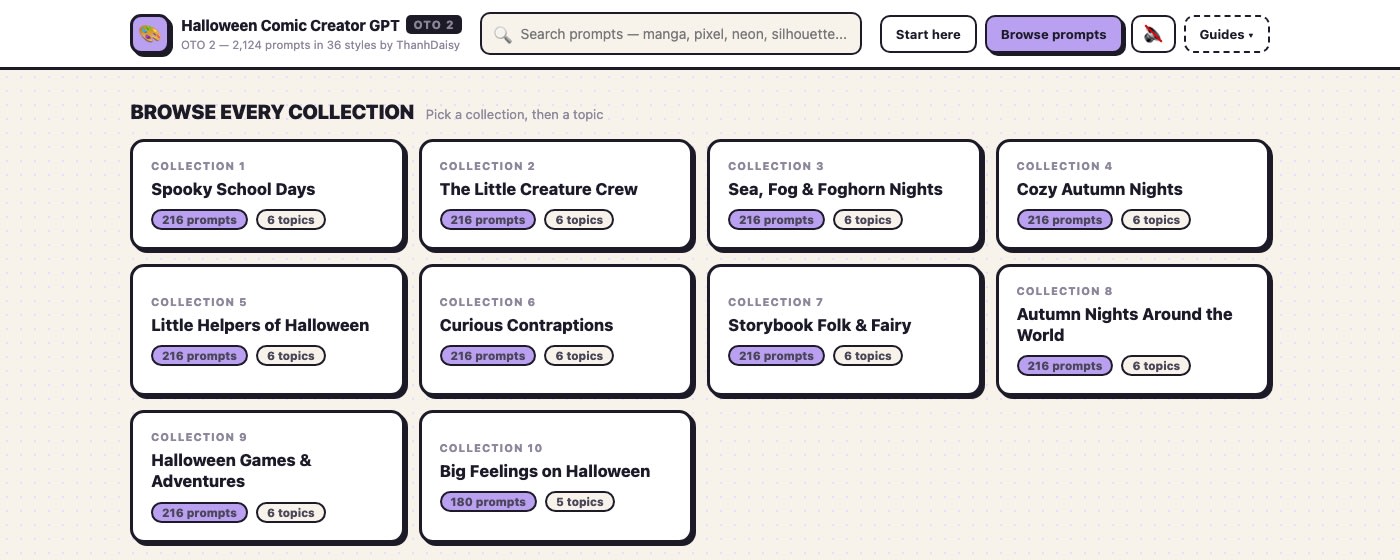Focus the search prompts field

670,34
